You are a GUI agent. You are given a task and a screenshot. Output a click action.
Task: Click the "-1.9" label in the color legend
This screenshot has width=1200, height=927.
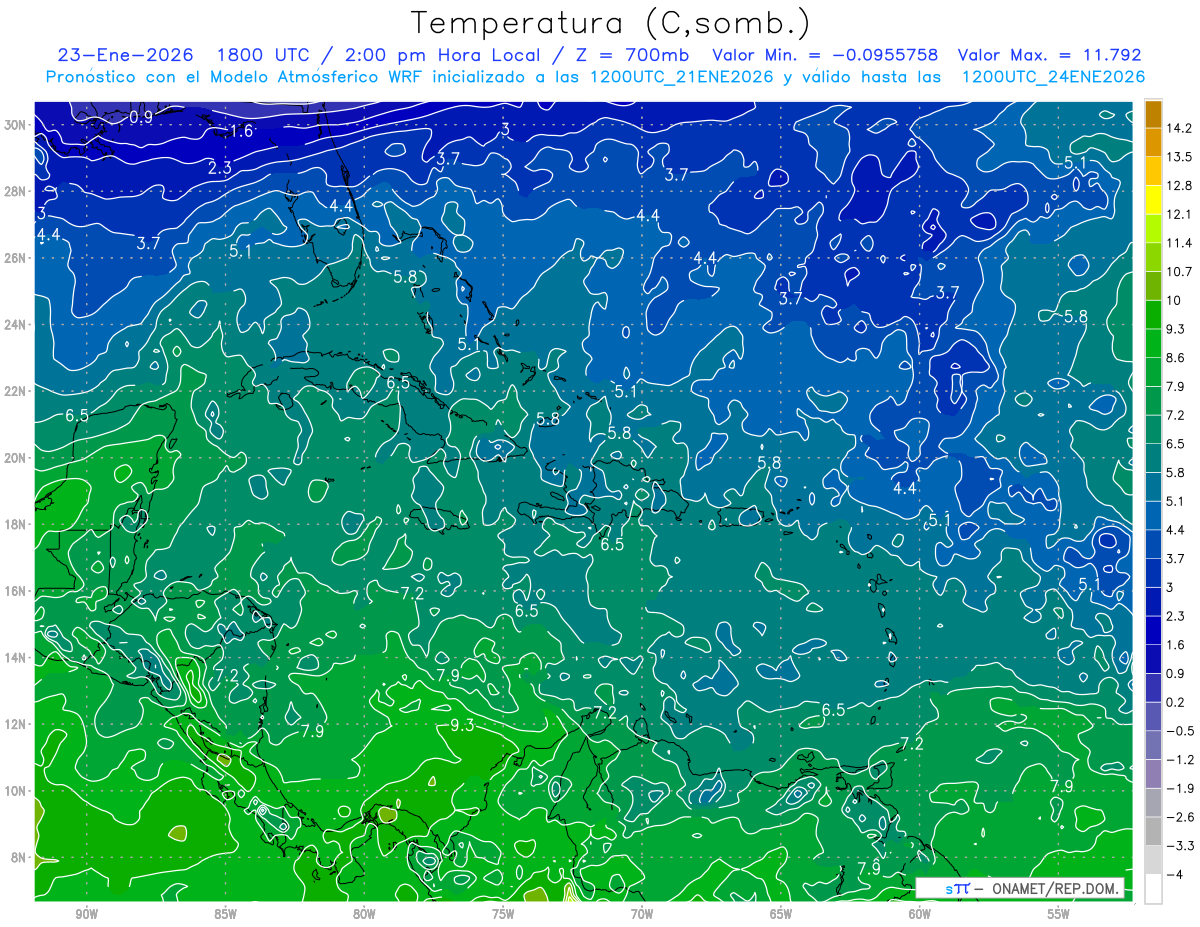point(1181,788)
